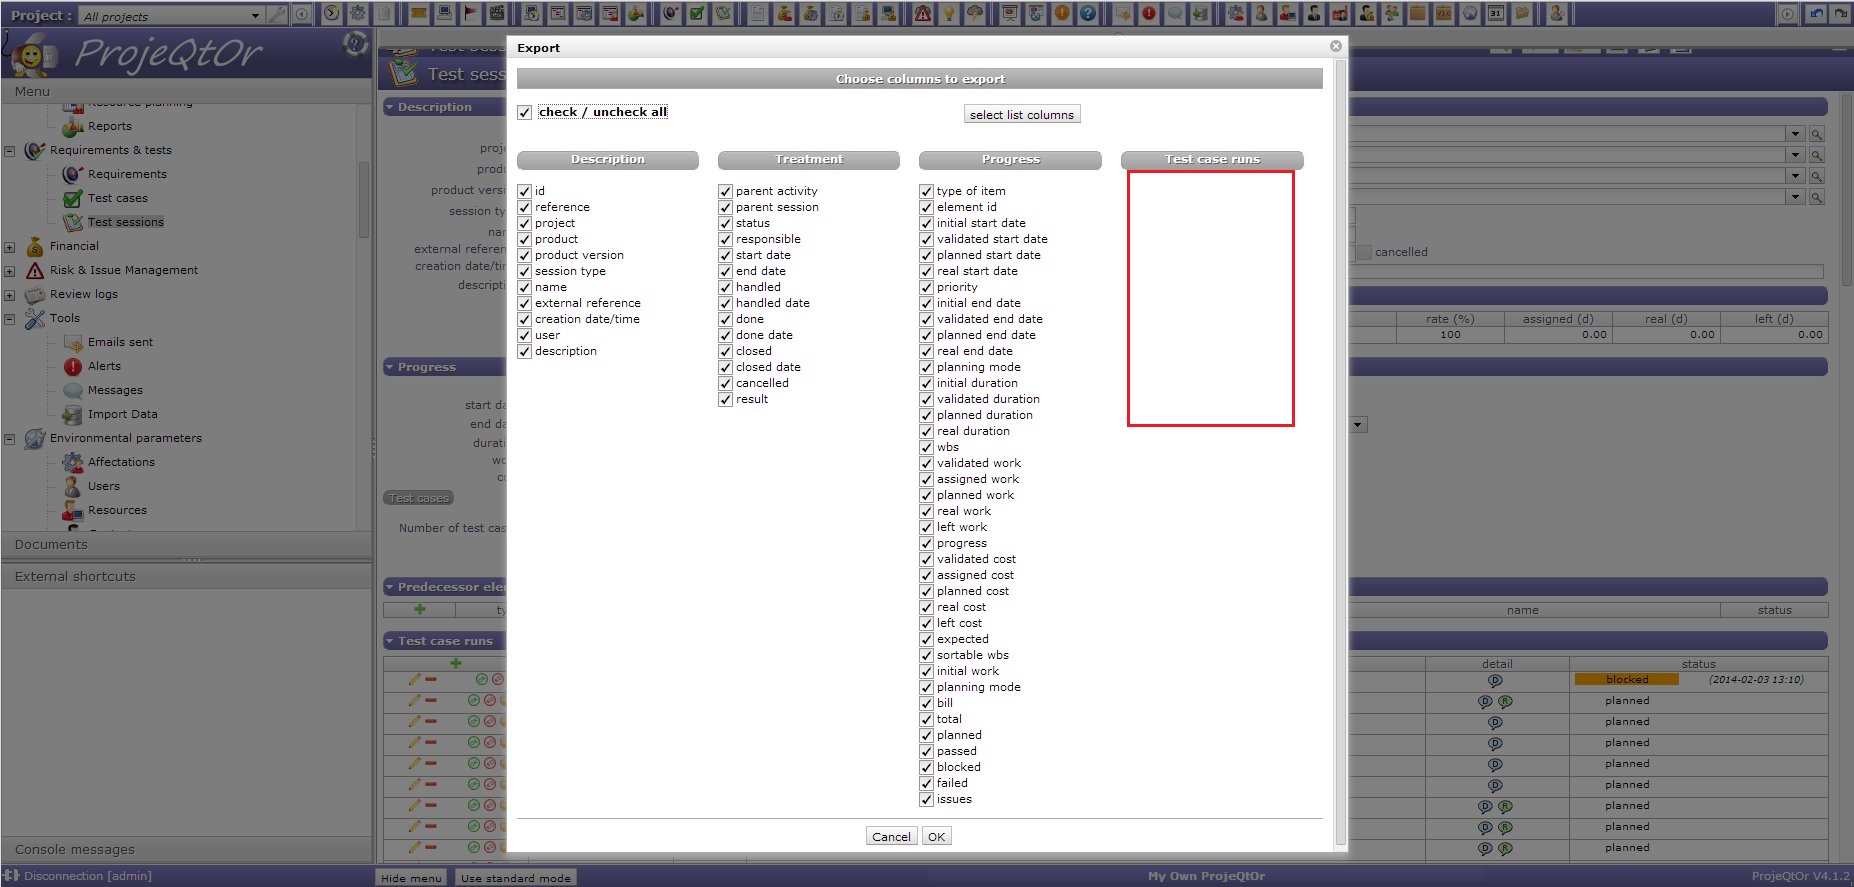This screenshot has height=887, width=1854.
Task: Open the speech bubble messages toolbar icon
Action: 1174,14
